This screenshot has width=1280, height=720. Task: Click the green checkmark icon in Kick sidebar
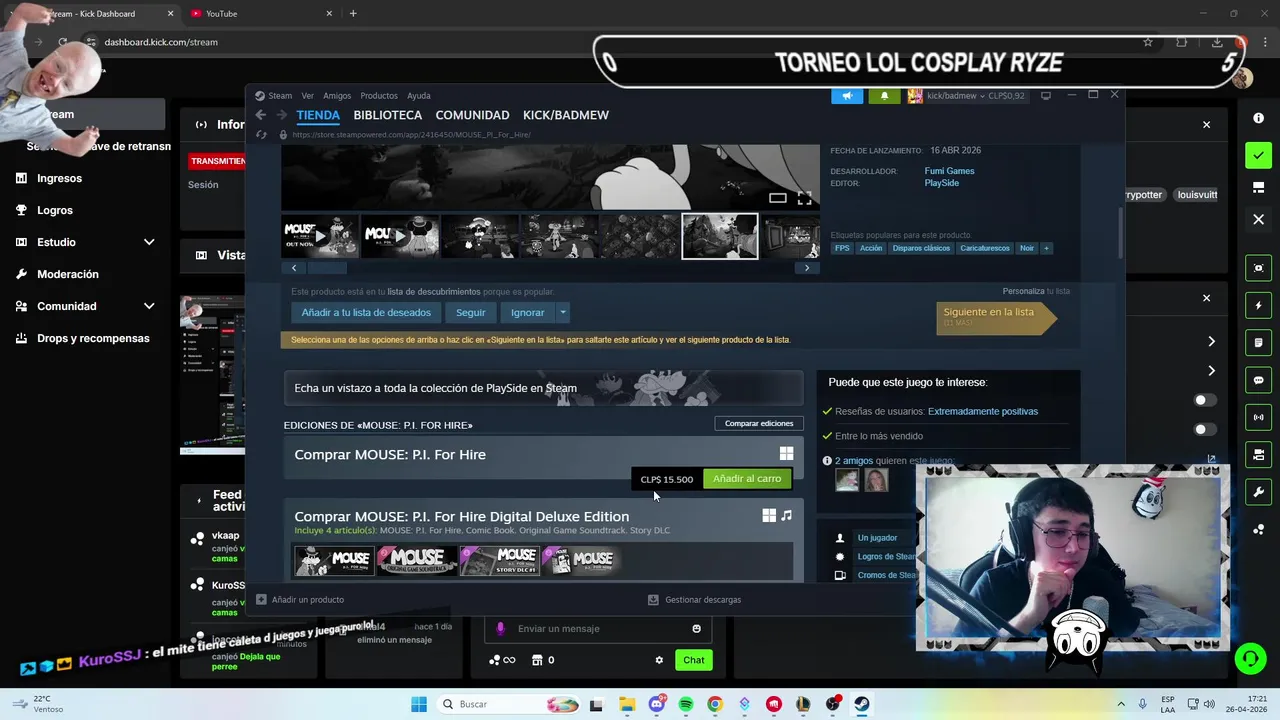[x=1258, y=155]
